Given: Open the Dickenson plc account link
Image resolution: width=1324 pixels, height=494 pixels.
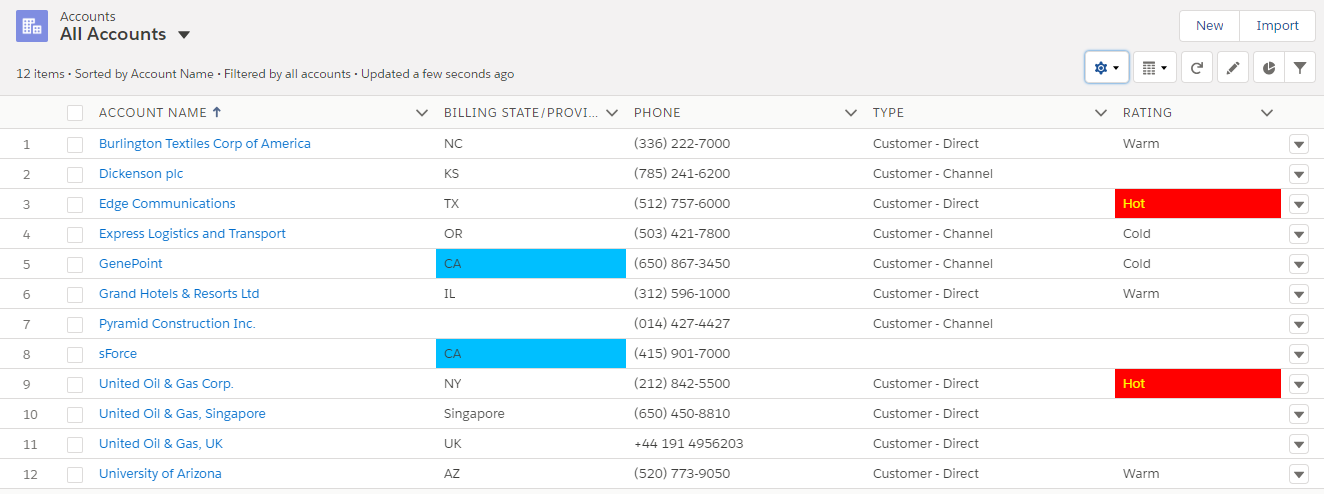Looking at the screenshot, I should point(141,173).
